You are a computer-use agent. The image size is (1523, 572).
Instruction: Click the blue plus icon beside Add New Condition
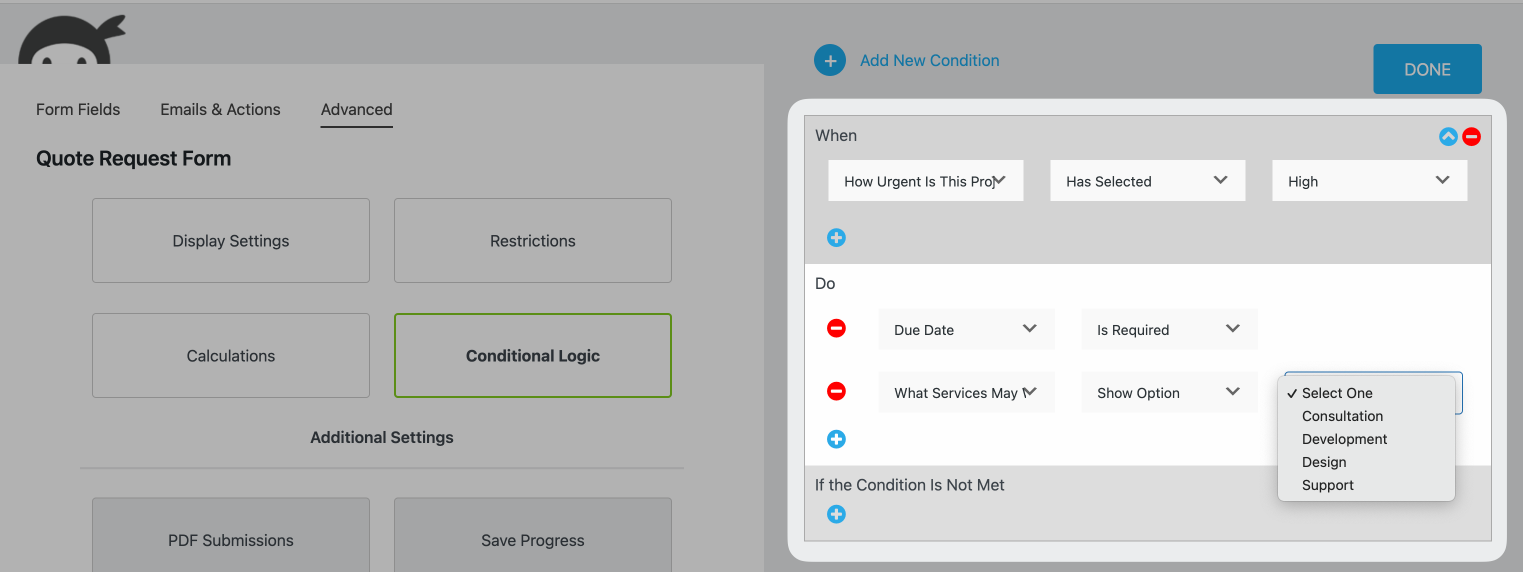[x=830, y=61]
